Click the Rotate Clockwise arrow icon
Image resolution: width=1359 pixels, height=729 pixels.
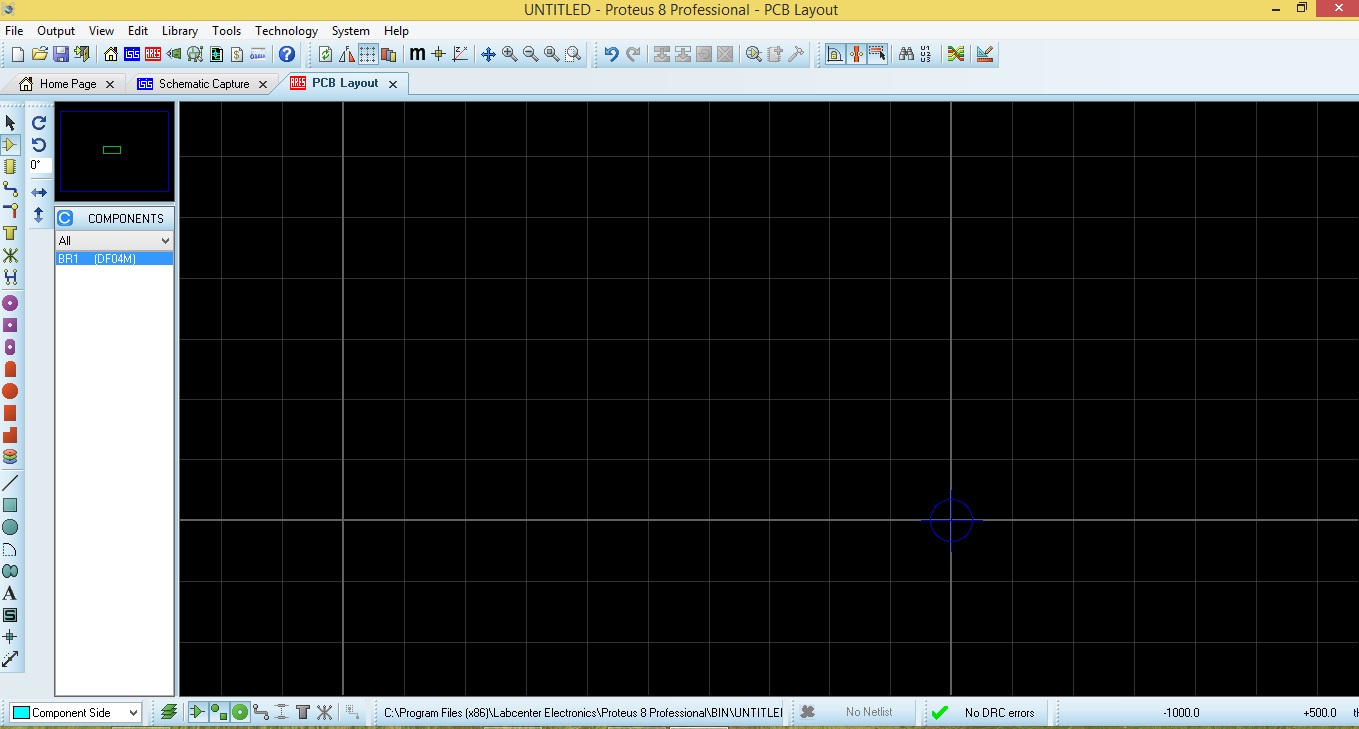(x=39, y=123)
